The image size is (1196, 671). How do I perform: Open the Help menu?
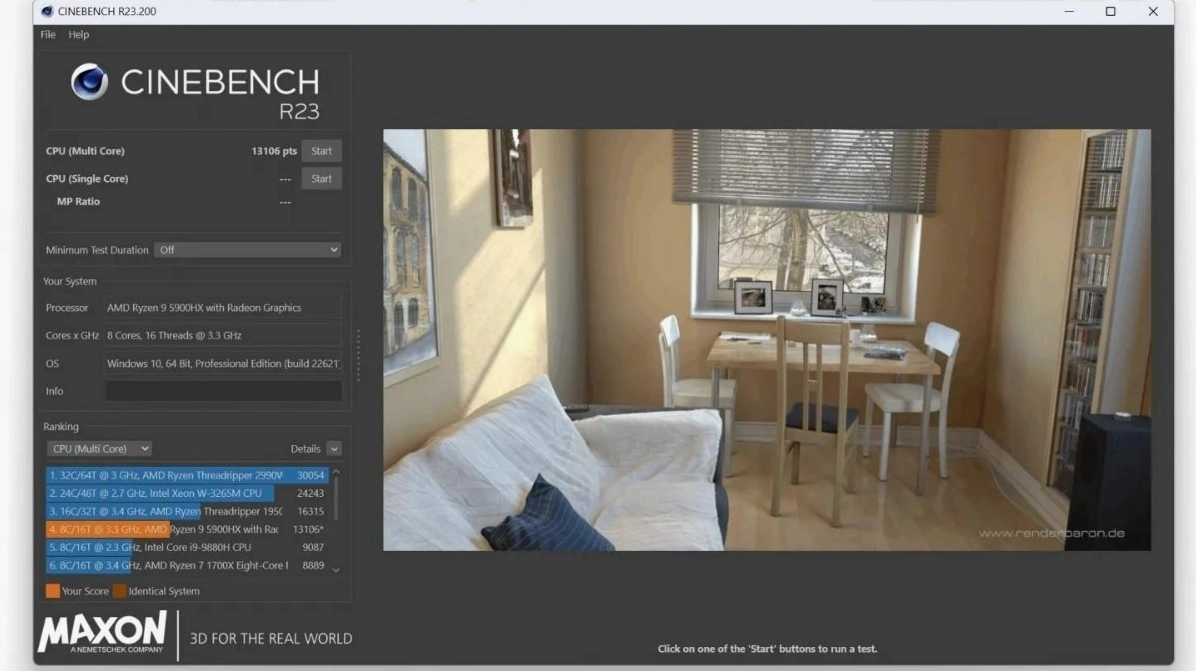click(x=78, y=33)
